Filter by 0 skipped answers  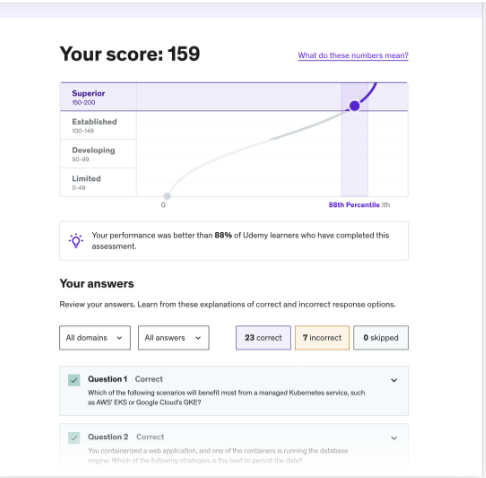coord(381,338)
